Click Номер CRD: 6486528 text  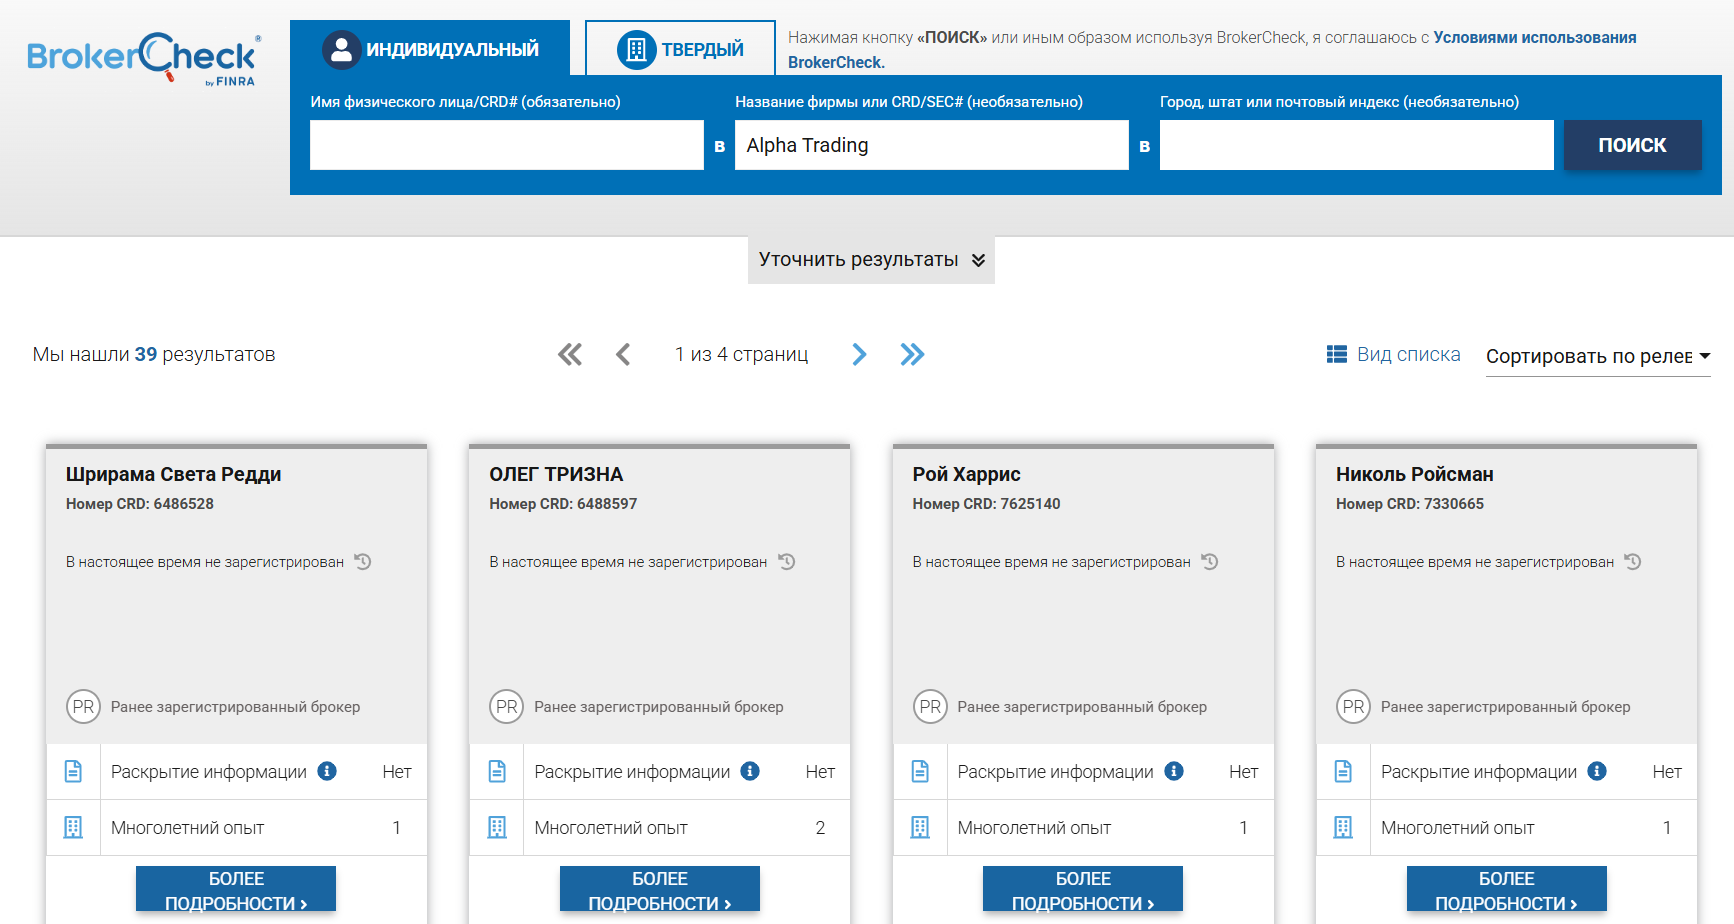[x=140, y=504]
